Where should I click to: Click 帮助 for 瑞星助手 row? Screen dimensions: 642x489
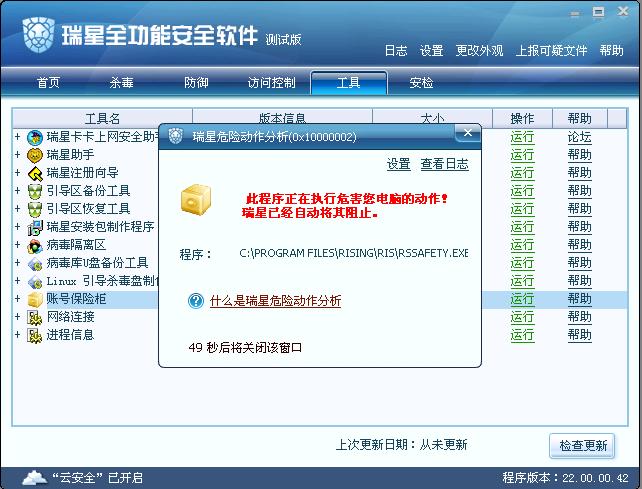click(x=579, y=155)
